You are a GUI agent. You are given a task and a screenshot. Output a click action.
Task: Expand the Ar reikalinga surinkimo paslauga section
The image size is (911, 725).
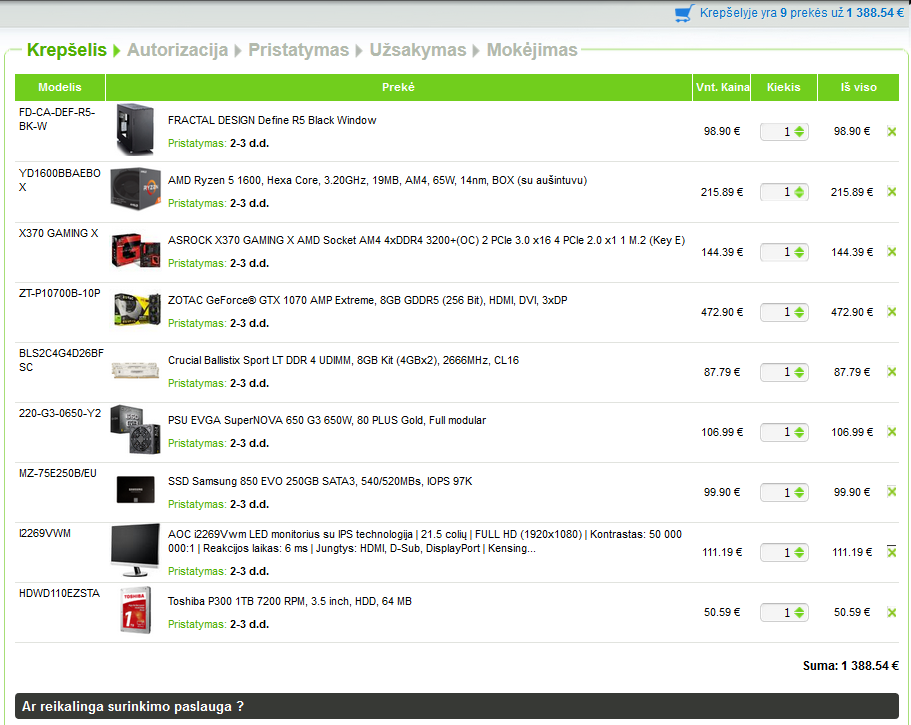(457, 706)
